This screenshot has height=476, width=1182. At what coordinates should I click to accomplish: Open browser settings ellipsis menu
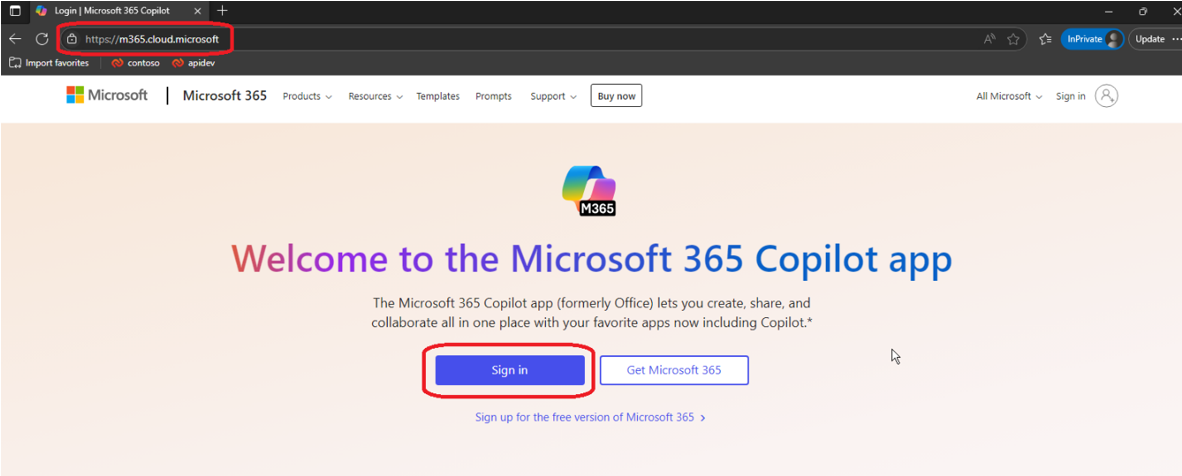click(1176, 39)
